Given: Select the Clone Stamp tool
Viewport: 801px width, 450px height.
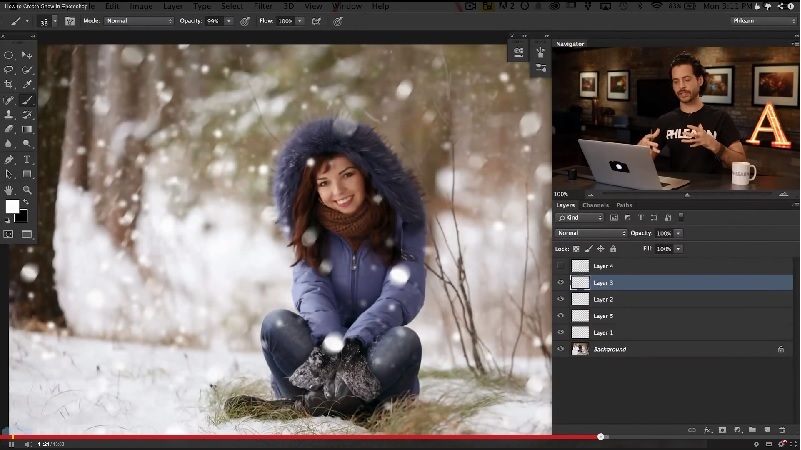Looking at the screenshot, I should 9,115.
